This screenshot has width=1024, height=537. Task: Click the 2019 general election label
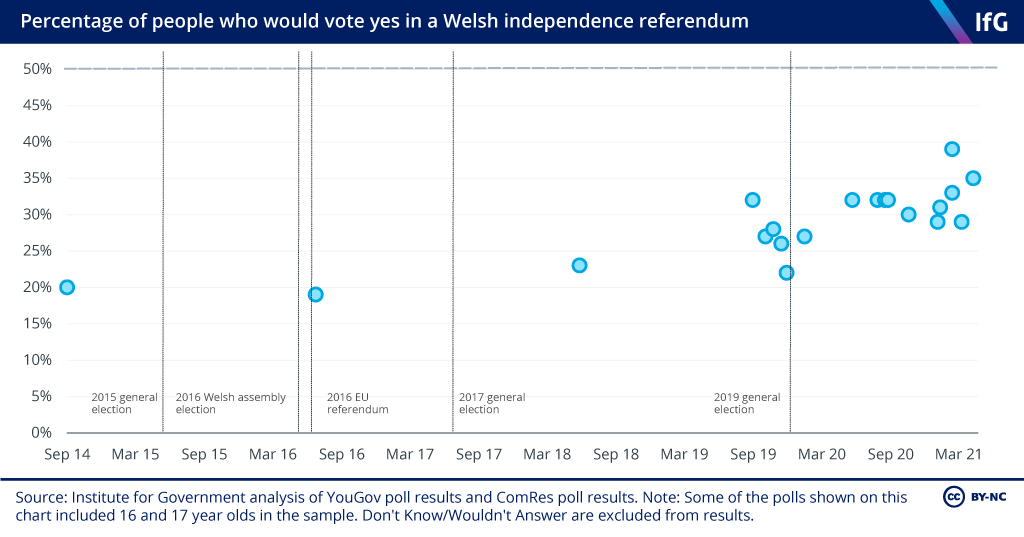click(746, 403)
